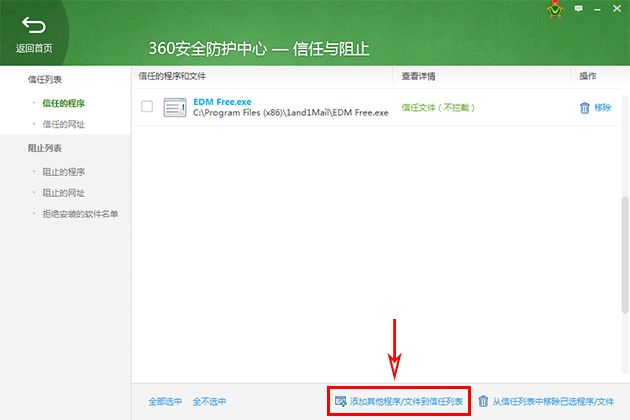Click 全部选中 to select all
This screenshot has height=420, width=630.
point(165,401)
